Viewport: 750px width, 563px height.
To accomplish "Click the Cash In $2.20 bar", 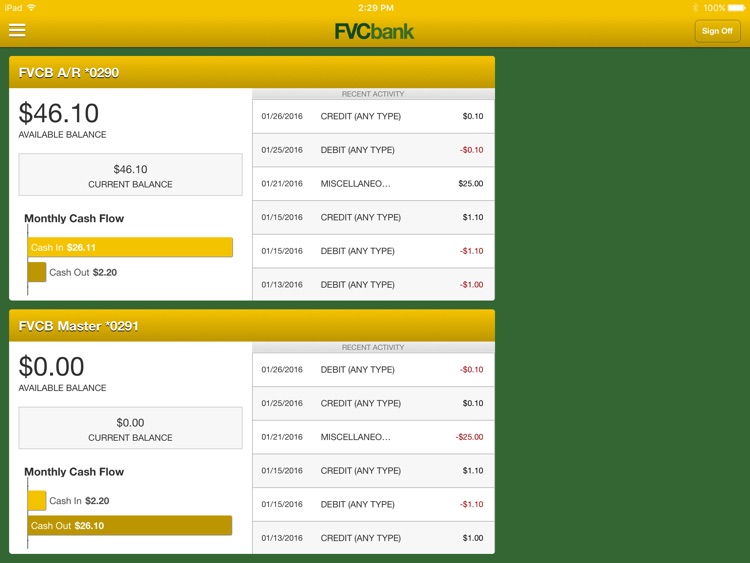I will coord(37,501).
